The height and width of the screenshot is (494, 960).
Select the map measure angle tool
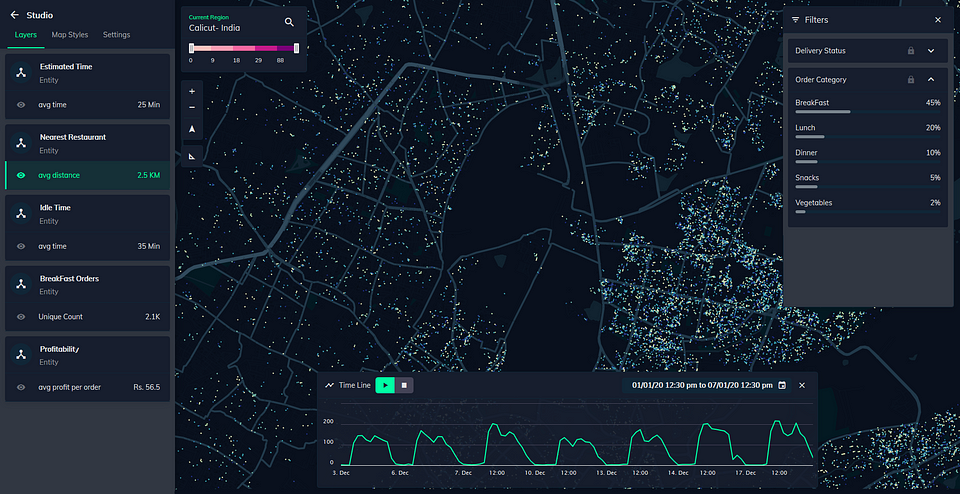coord(192,157)
